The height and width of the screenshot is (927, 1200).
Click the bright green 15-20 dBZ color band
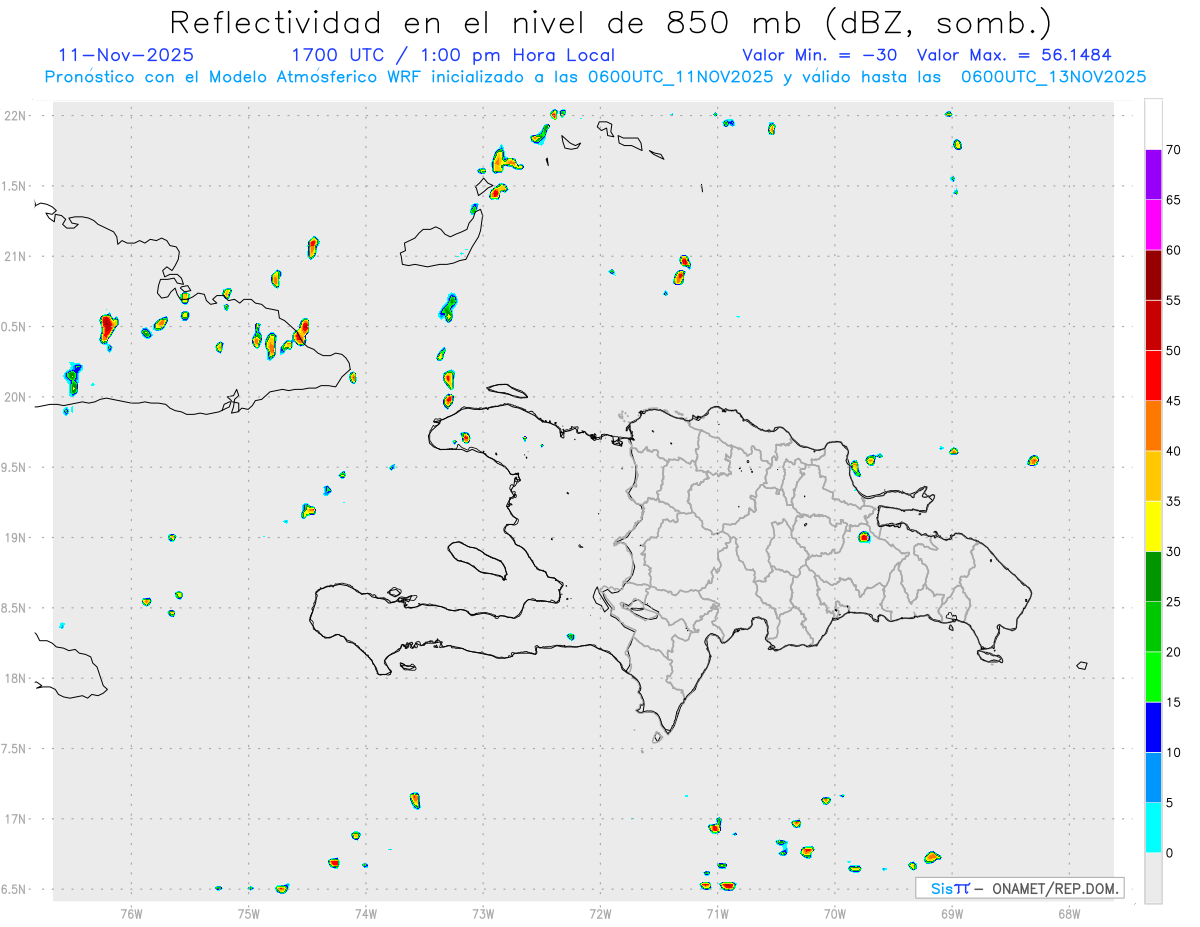(1153, 677)
